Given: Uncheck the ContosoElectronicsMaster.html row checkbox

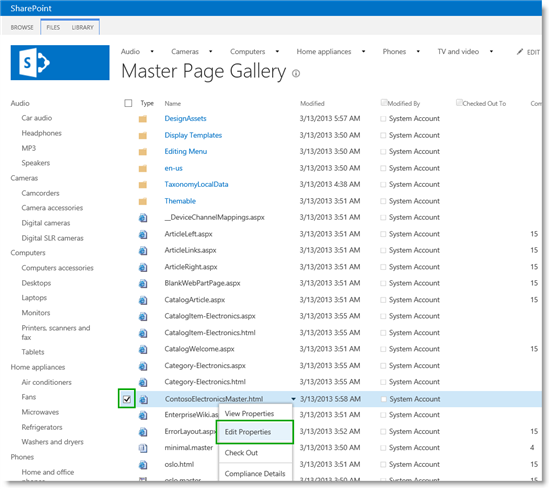Looking at the screenshot, I should click(127, 399).
